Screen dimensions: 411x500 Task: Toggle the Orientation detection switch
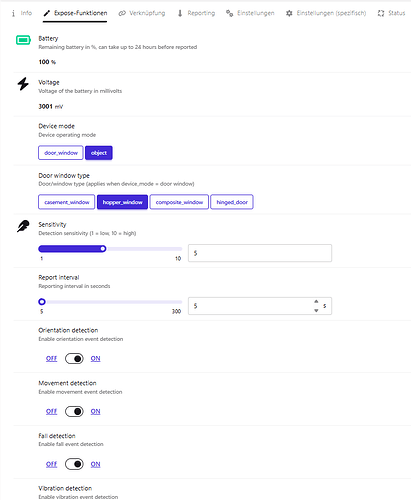74,359
